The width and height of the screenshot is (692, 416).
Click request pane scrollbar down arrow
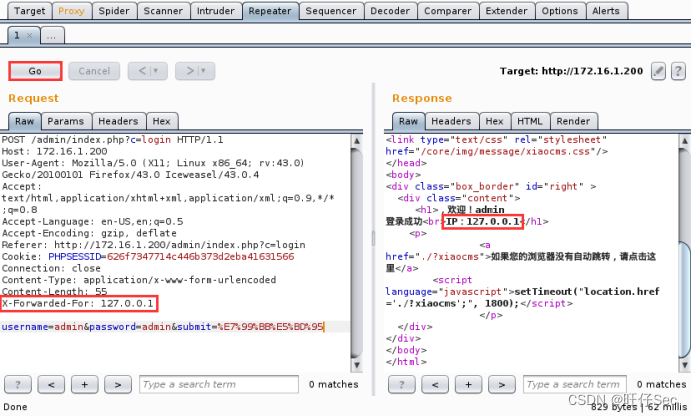pos(357,365)
